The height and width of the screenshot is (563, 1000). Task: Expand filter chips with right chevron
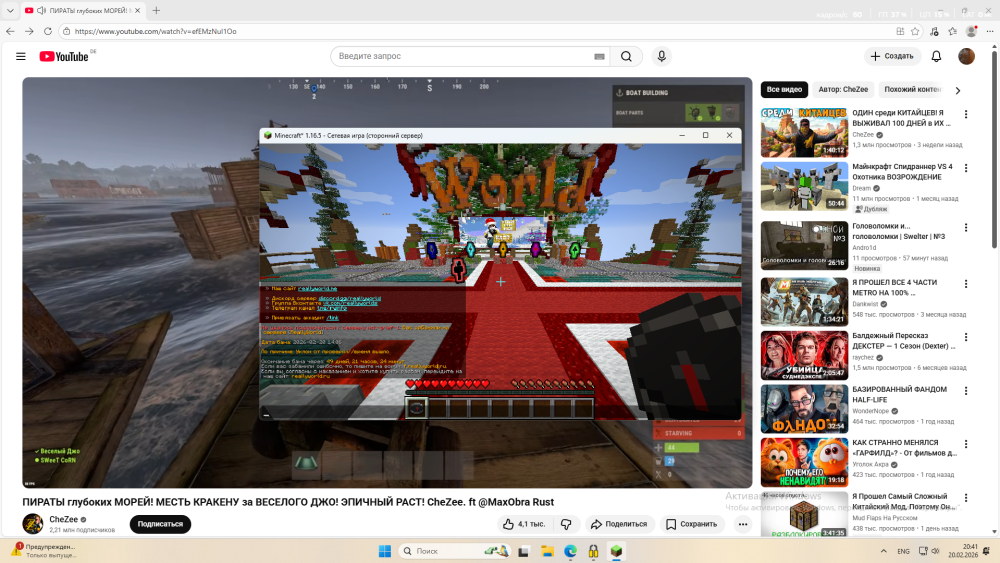[957, 90]
